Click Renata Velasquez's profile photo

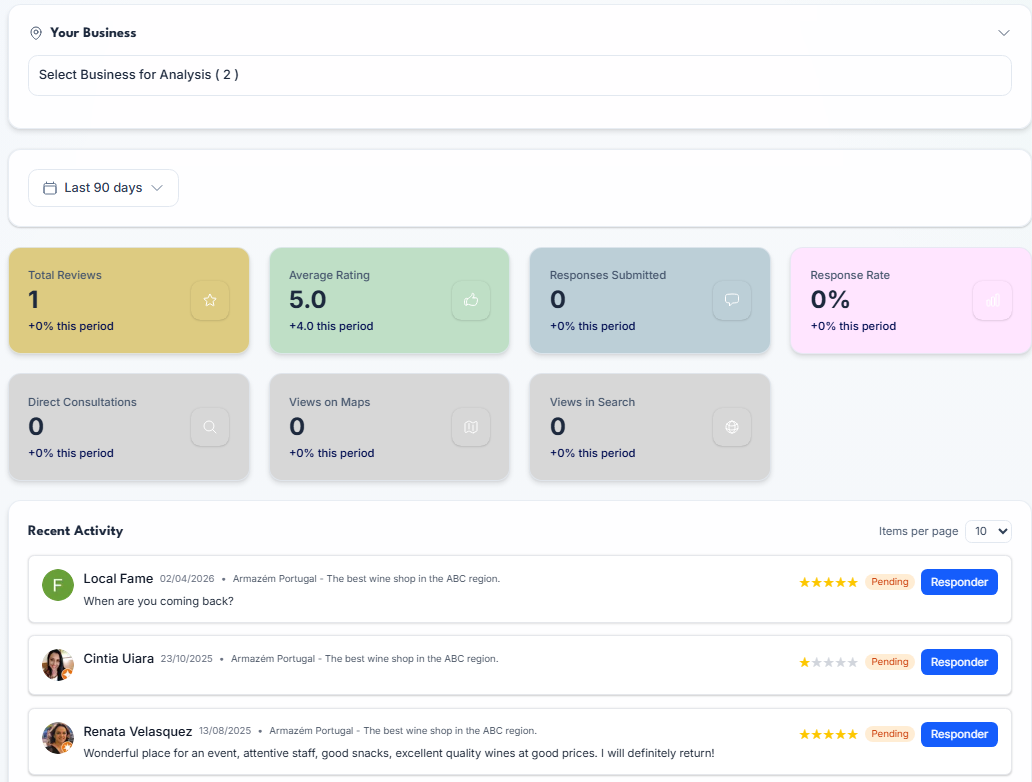(x=58, y=738)
